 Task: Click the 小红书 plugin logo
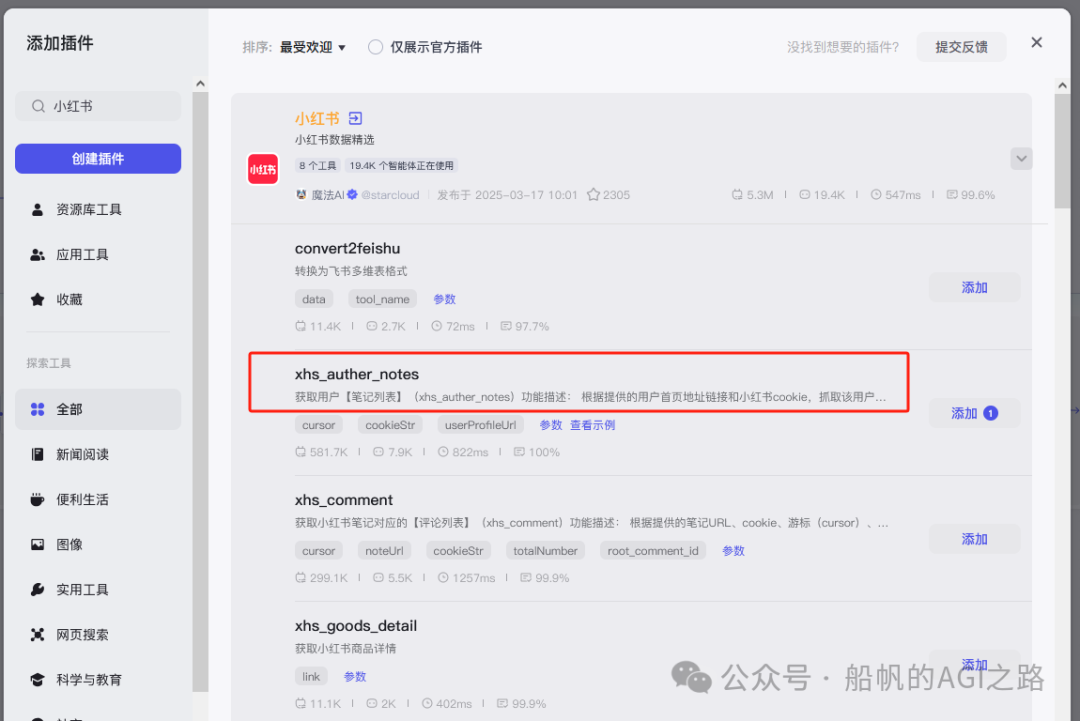tap(263, 169)
